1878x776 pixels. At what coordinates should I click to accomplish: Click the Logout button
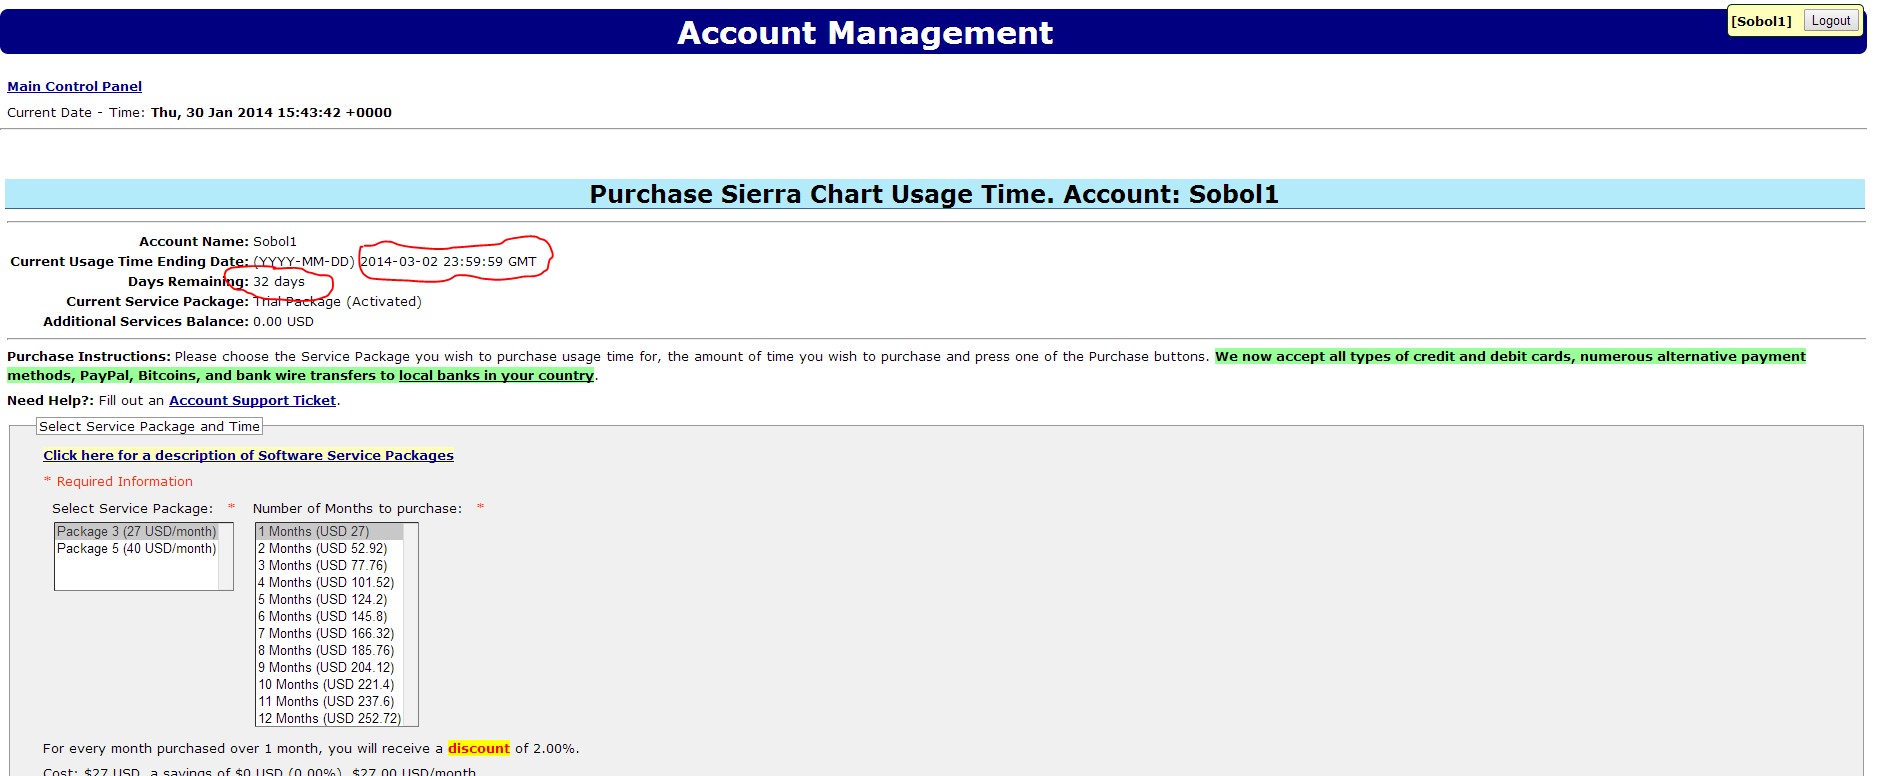1831,21
